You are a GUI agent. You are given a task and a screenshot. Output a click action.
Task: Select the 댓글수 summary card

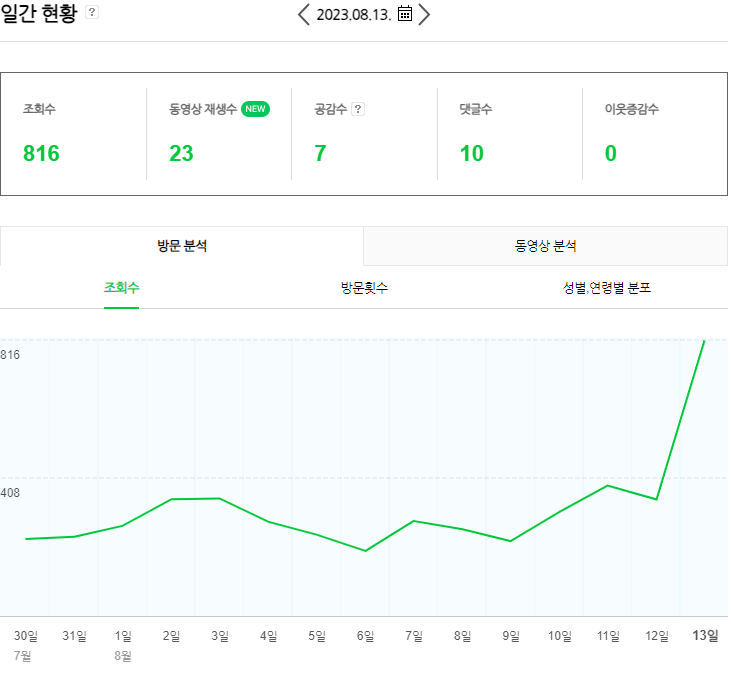(510, 134)
